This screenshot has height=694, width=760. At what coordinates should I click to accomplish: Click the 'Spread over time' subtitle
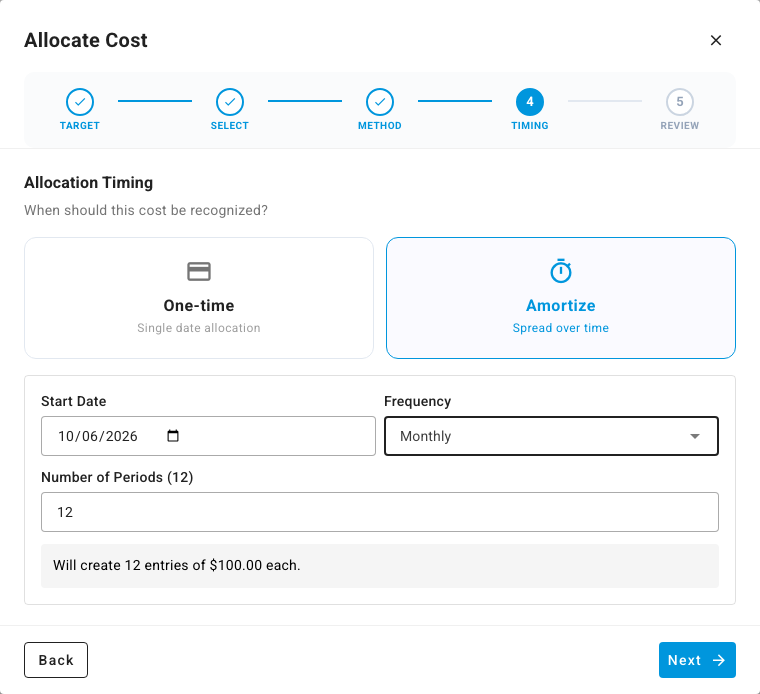point(561,328)
